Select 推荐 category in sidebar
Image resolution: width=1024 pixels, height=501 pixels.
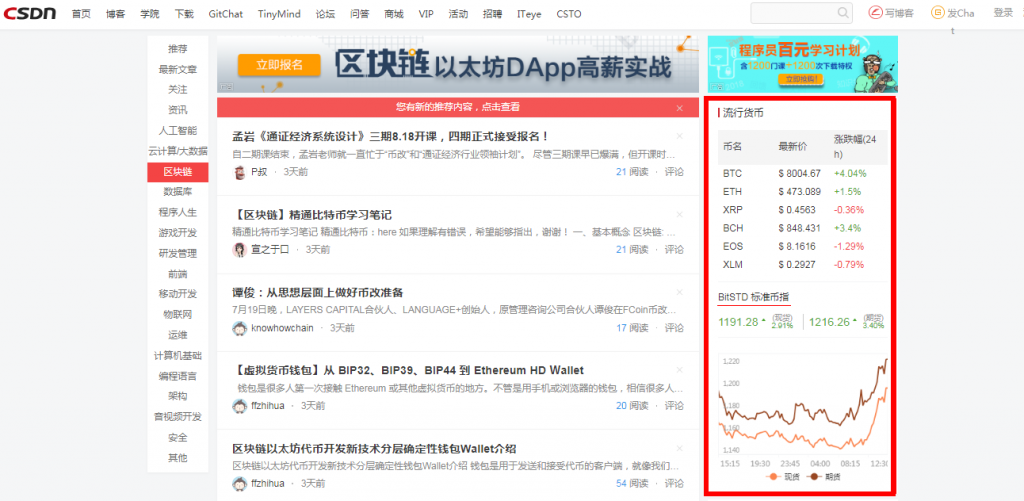pos(178,49)
